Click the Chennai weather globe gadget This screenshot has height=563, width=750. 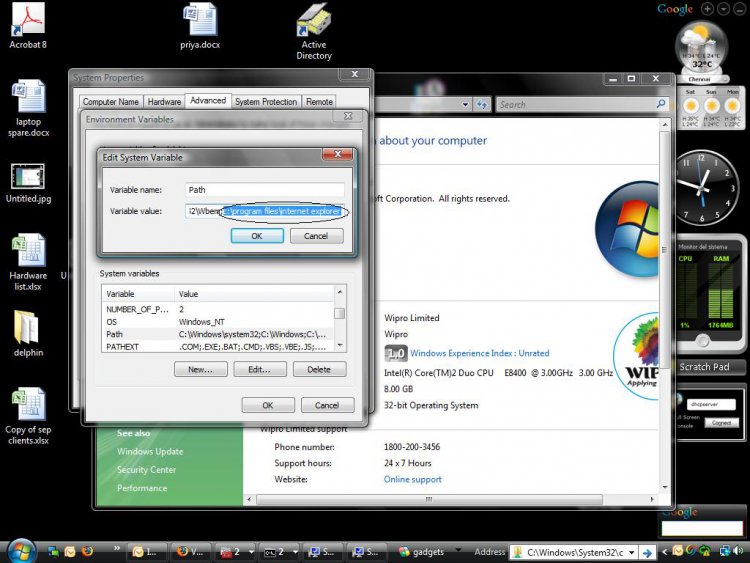pyautogui.click(x=701, y=52)
